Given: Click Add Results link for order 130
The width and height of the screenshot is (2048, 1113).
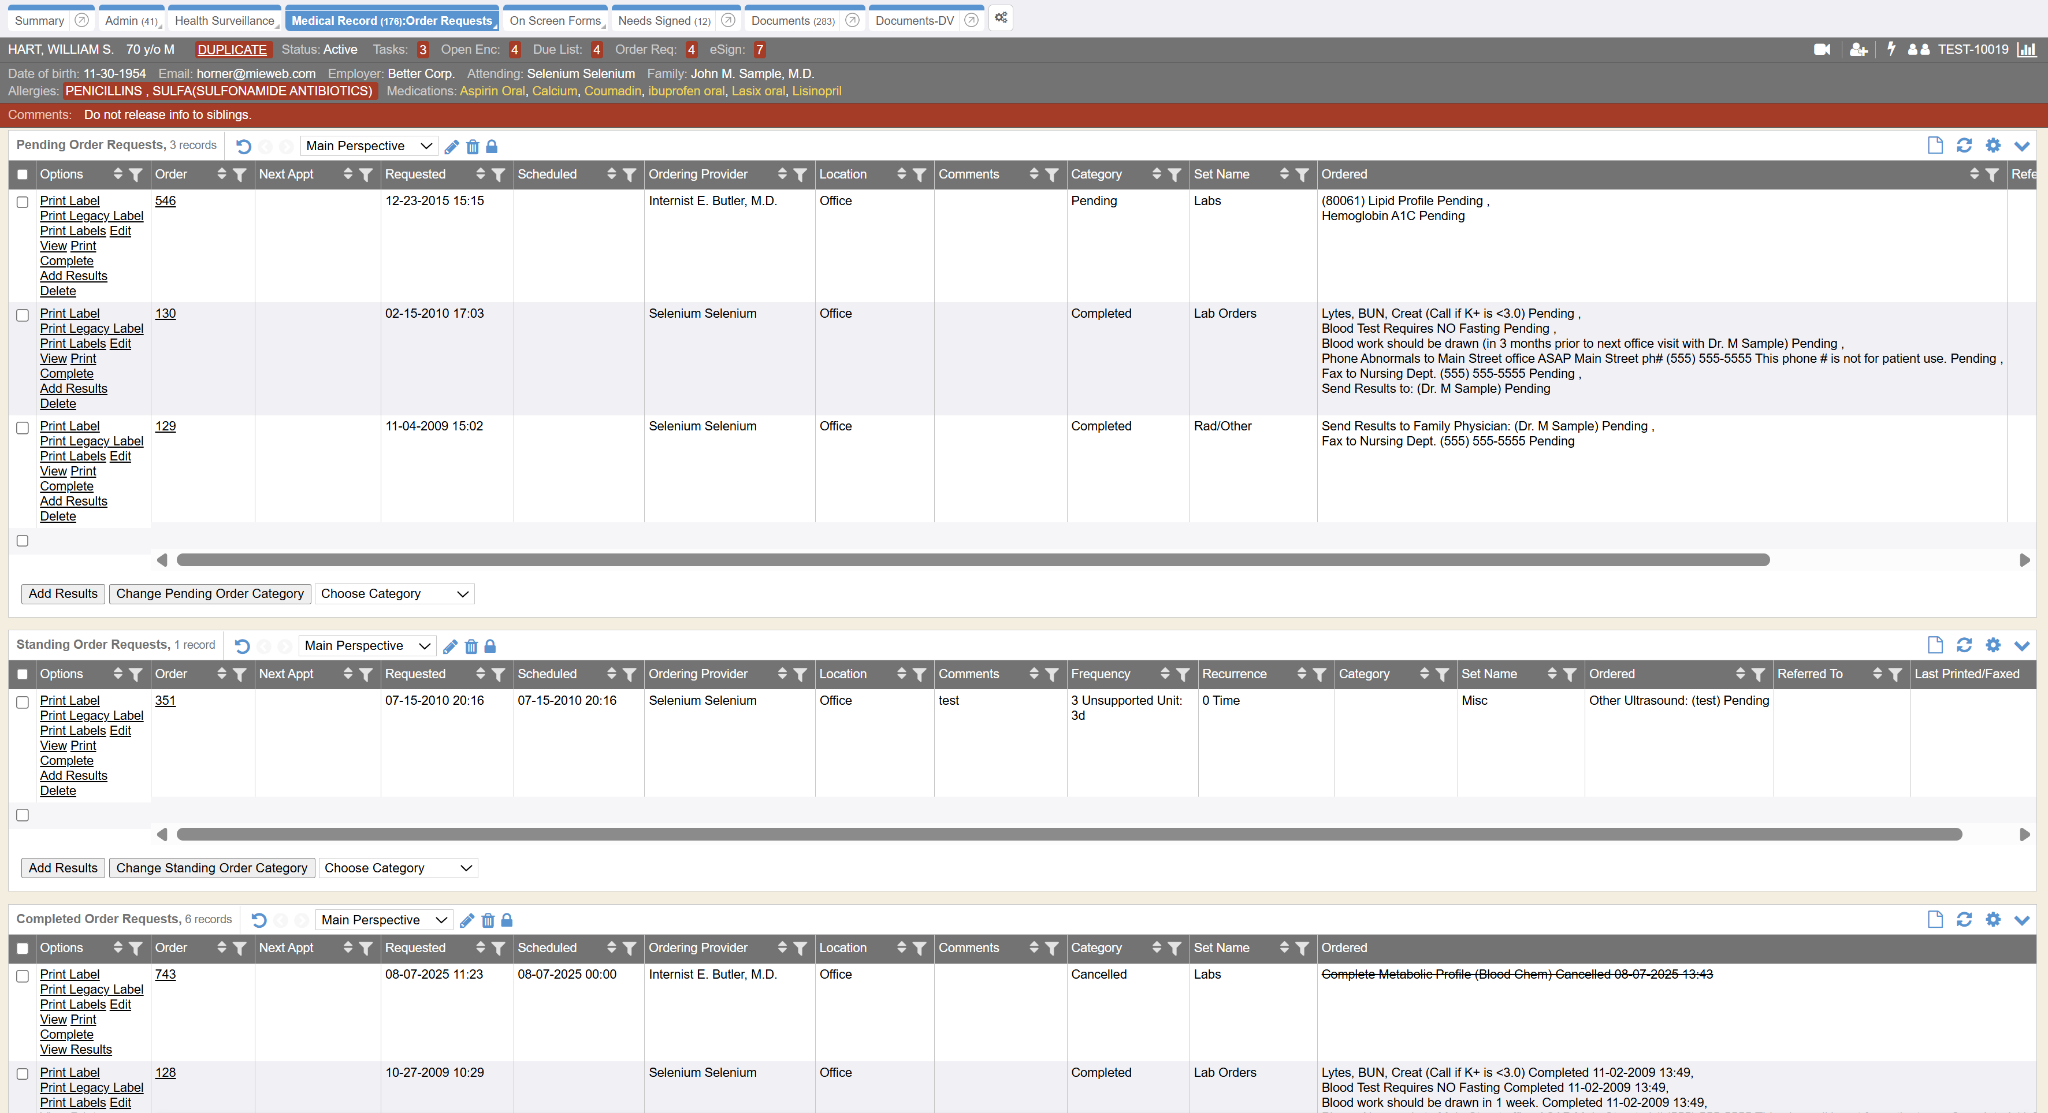Looking at the screenshot, I should 73,389.
